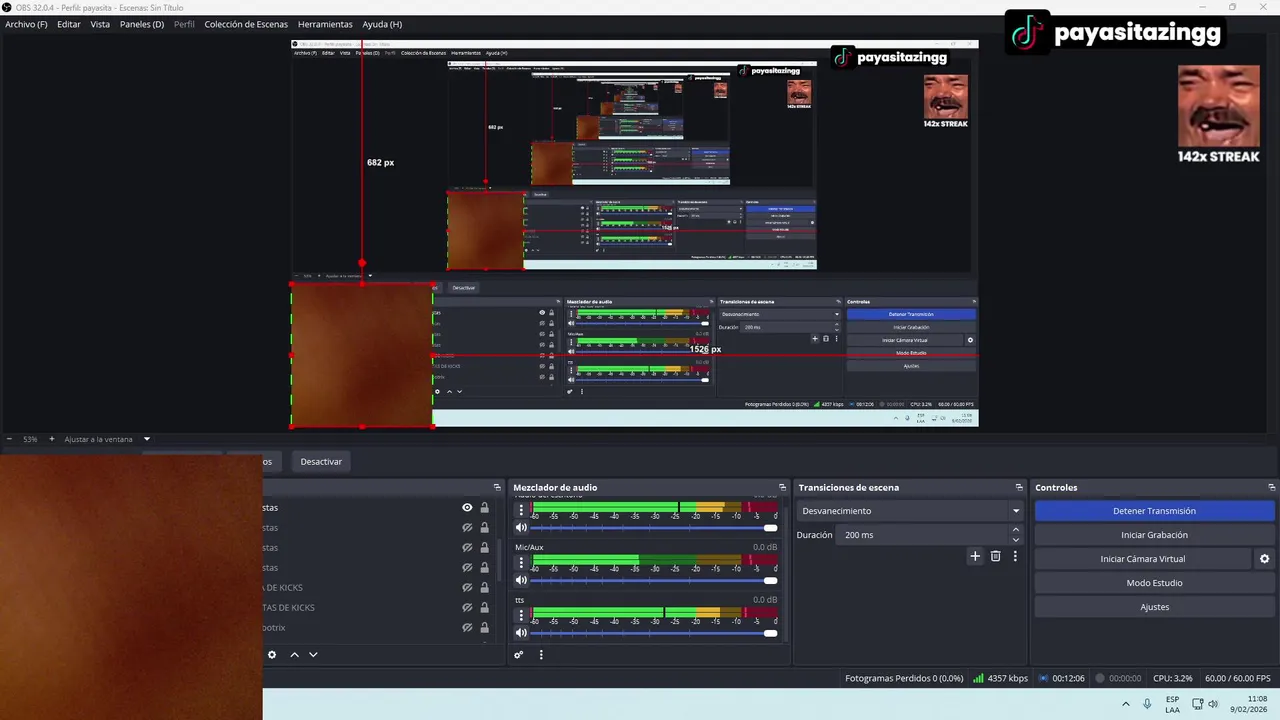Increase Duración with up stepper arrow
This screenshot has height=720, width=1280.
point(1016,530)
